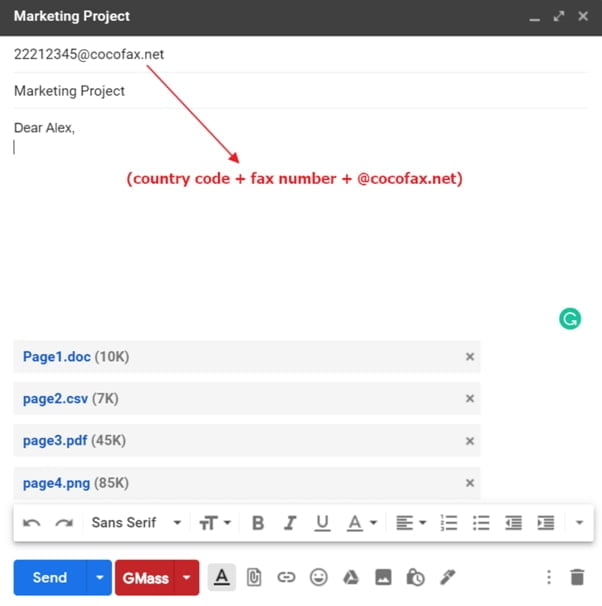Toggle italic formatting
602x606 pixels.
click(x=290, y=522)
